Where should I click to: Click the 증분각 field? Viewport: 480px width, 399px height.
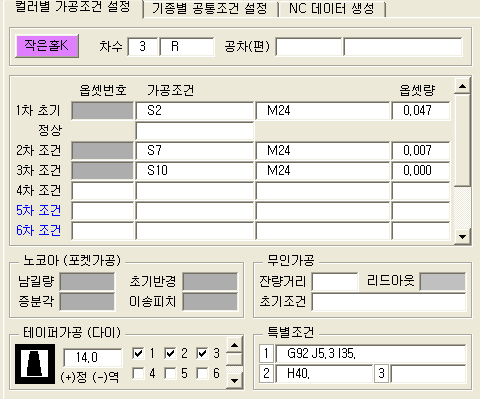[x=87, y=302]
